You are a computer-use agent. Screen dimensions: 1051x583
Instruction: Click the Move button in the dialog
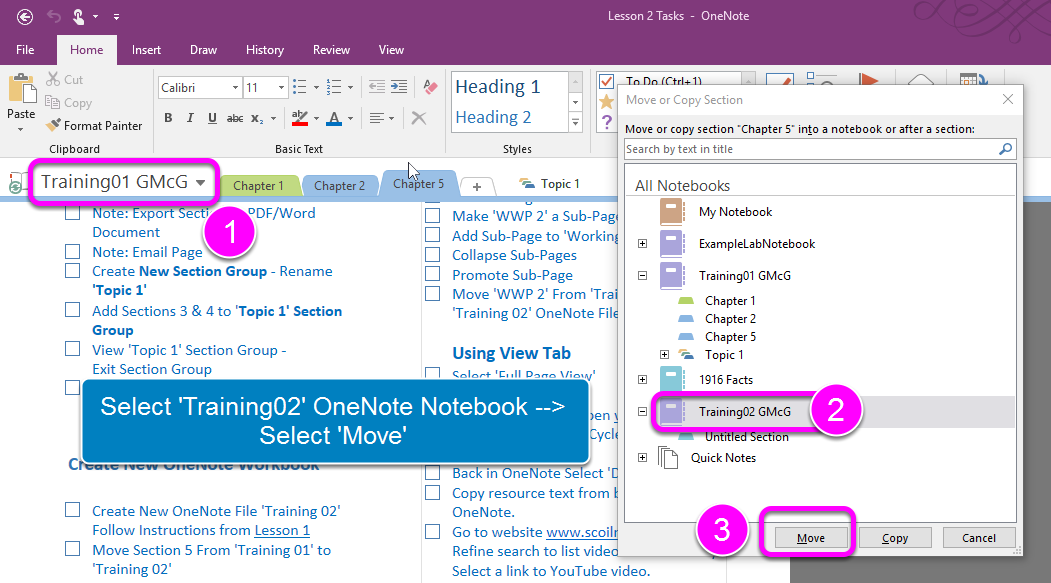811,537
